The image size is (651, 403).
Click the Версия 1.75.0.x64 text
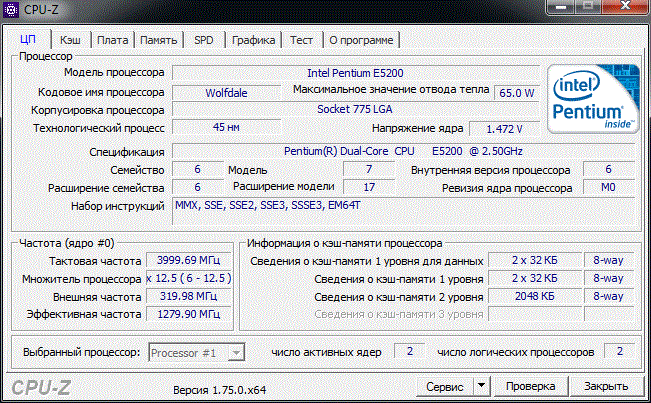pos(220,390)
